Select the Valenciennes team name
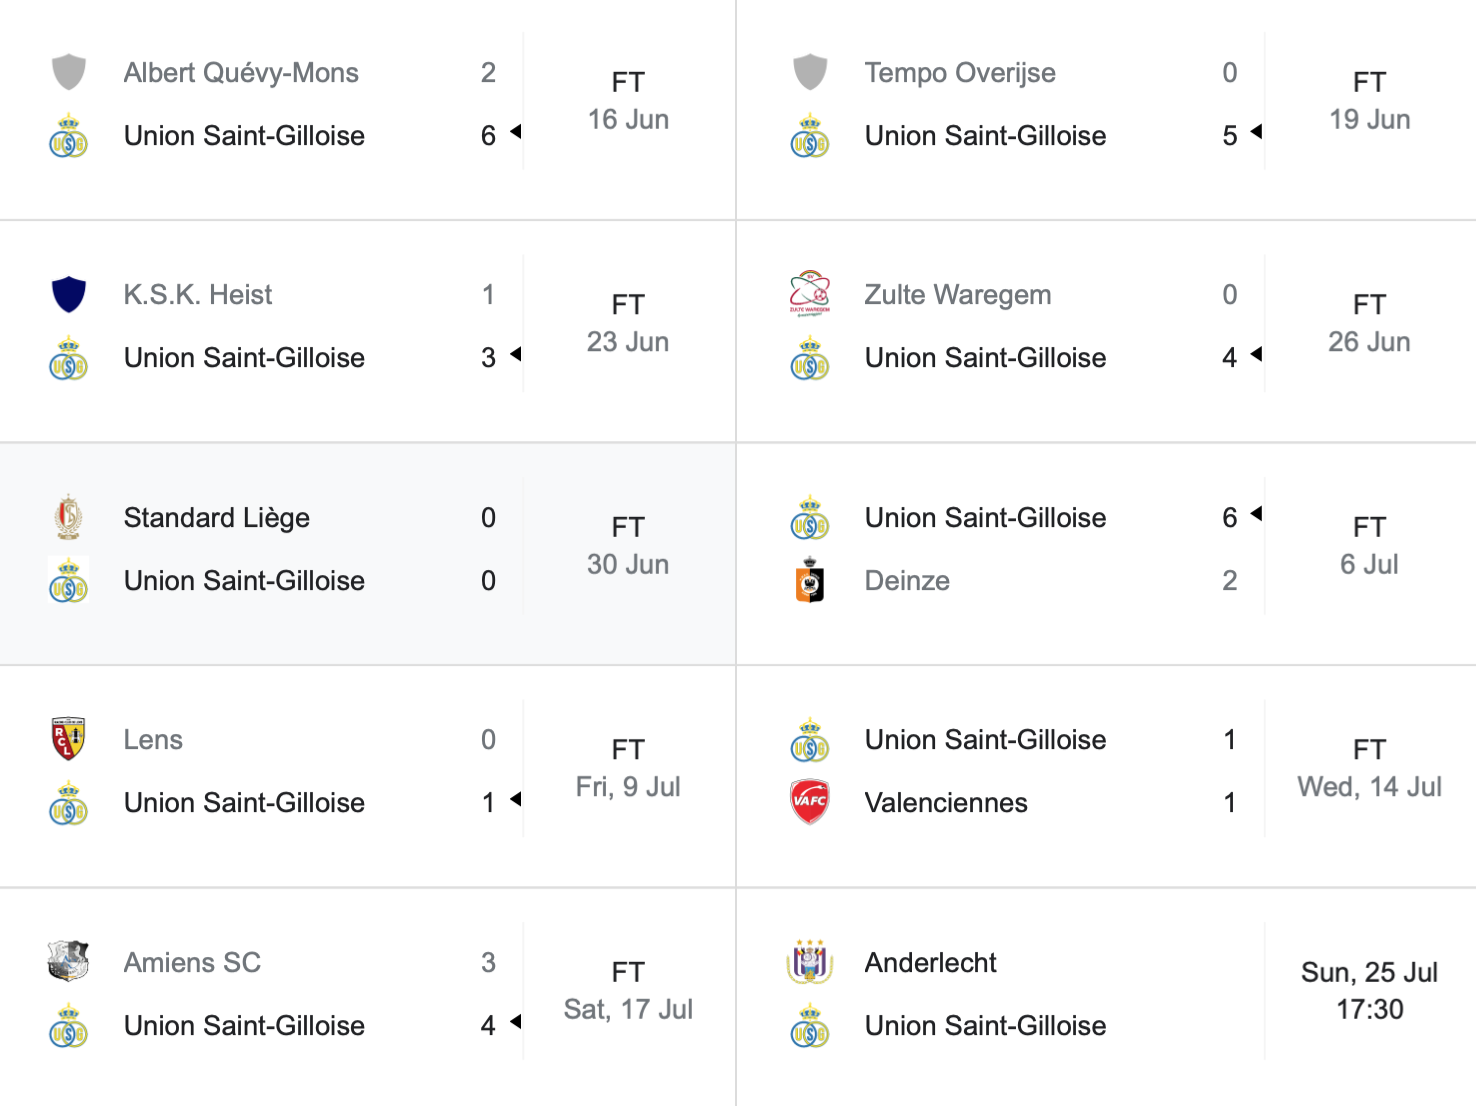This screenshot has width=1476, height=1106. (946, 803)
